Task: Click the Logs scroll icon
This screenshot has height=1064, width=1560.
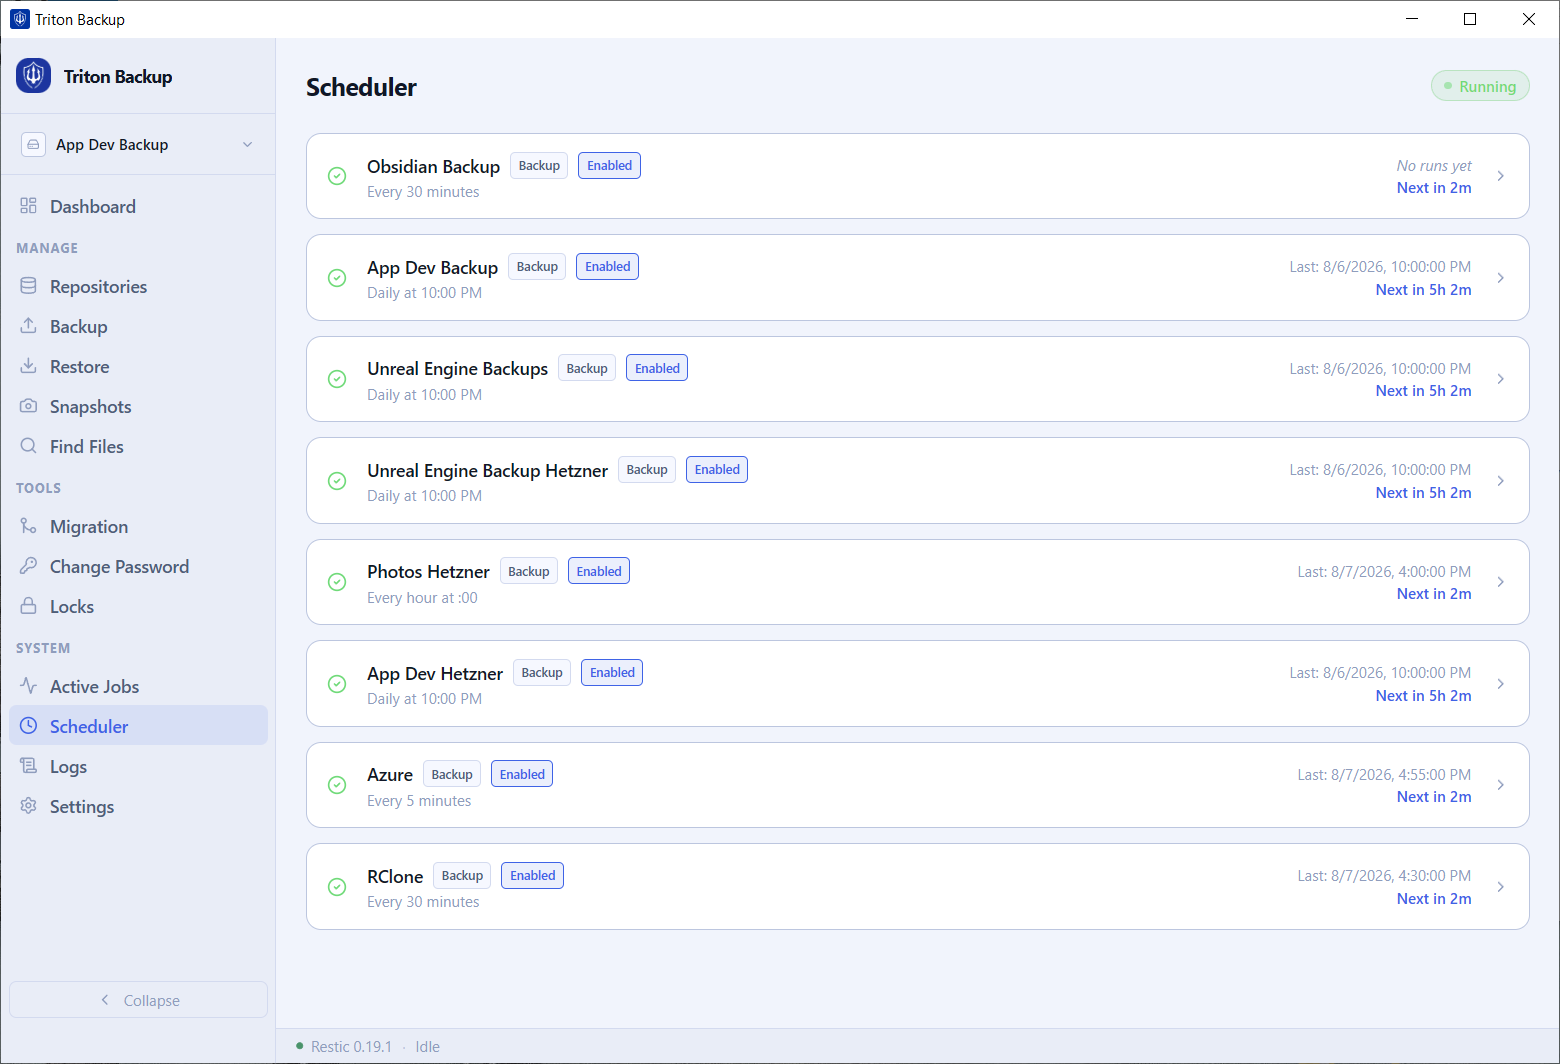Action: point(28,766)
